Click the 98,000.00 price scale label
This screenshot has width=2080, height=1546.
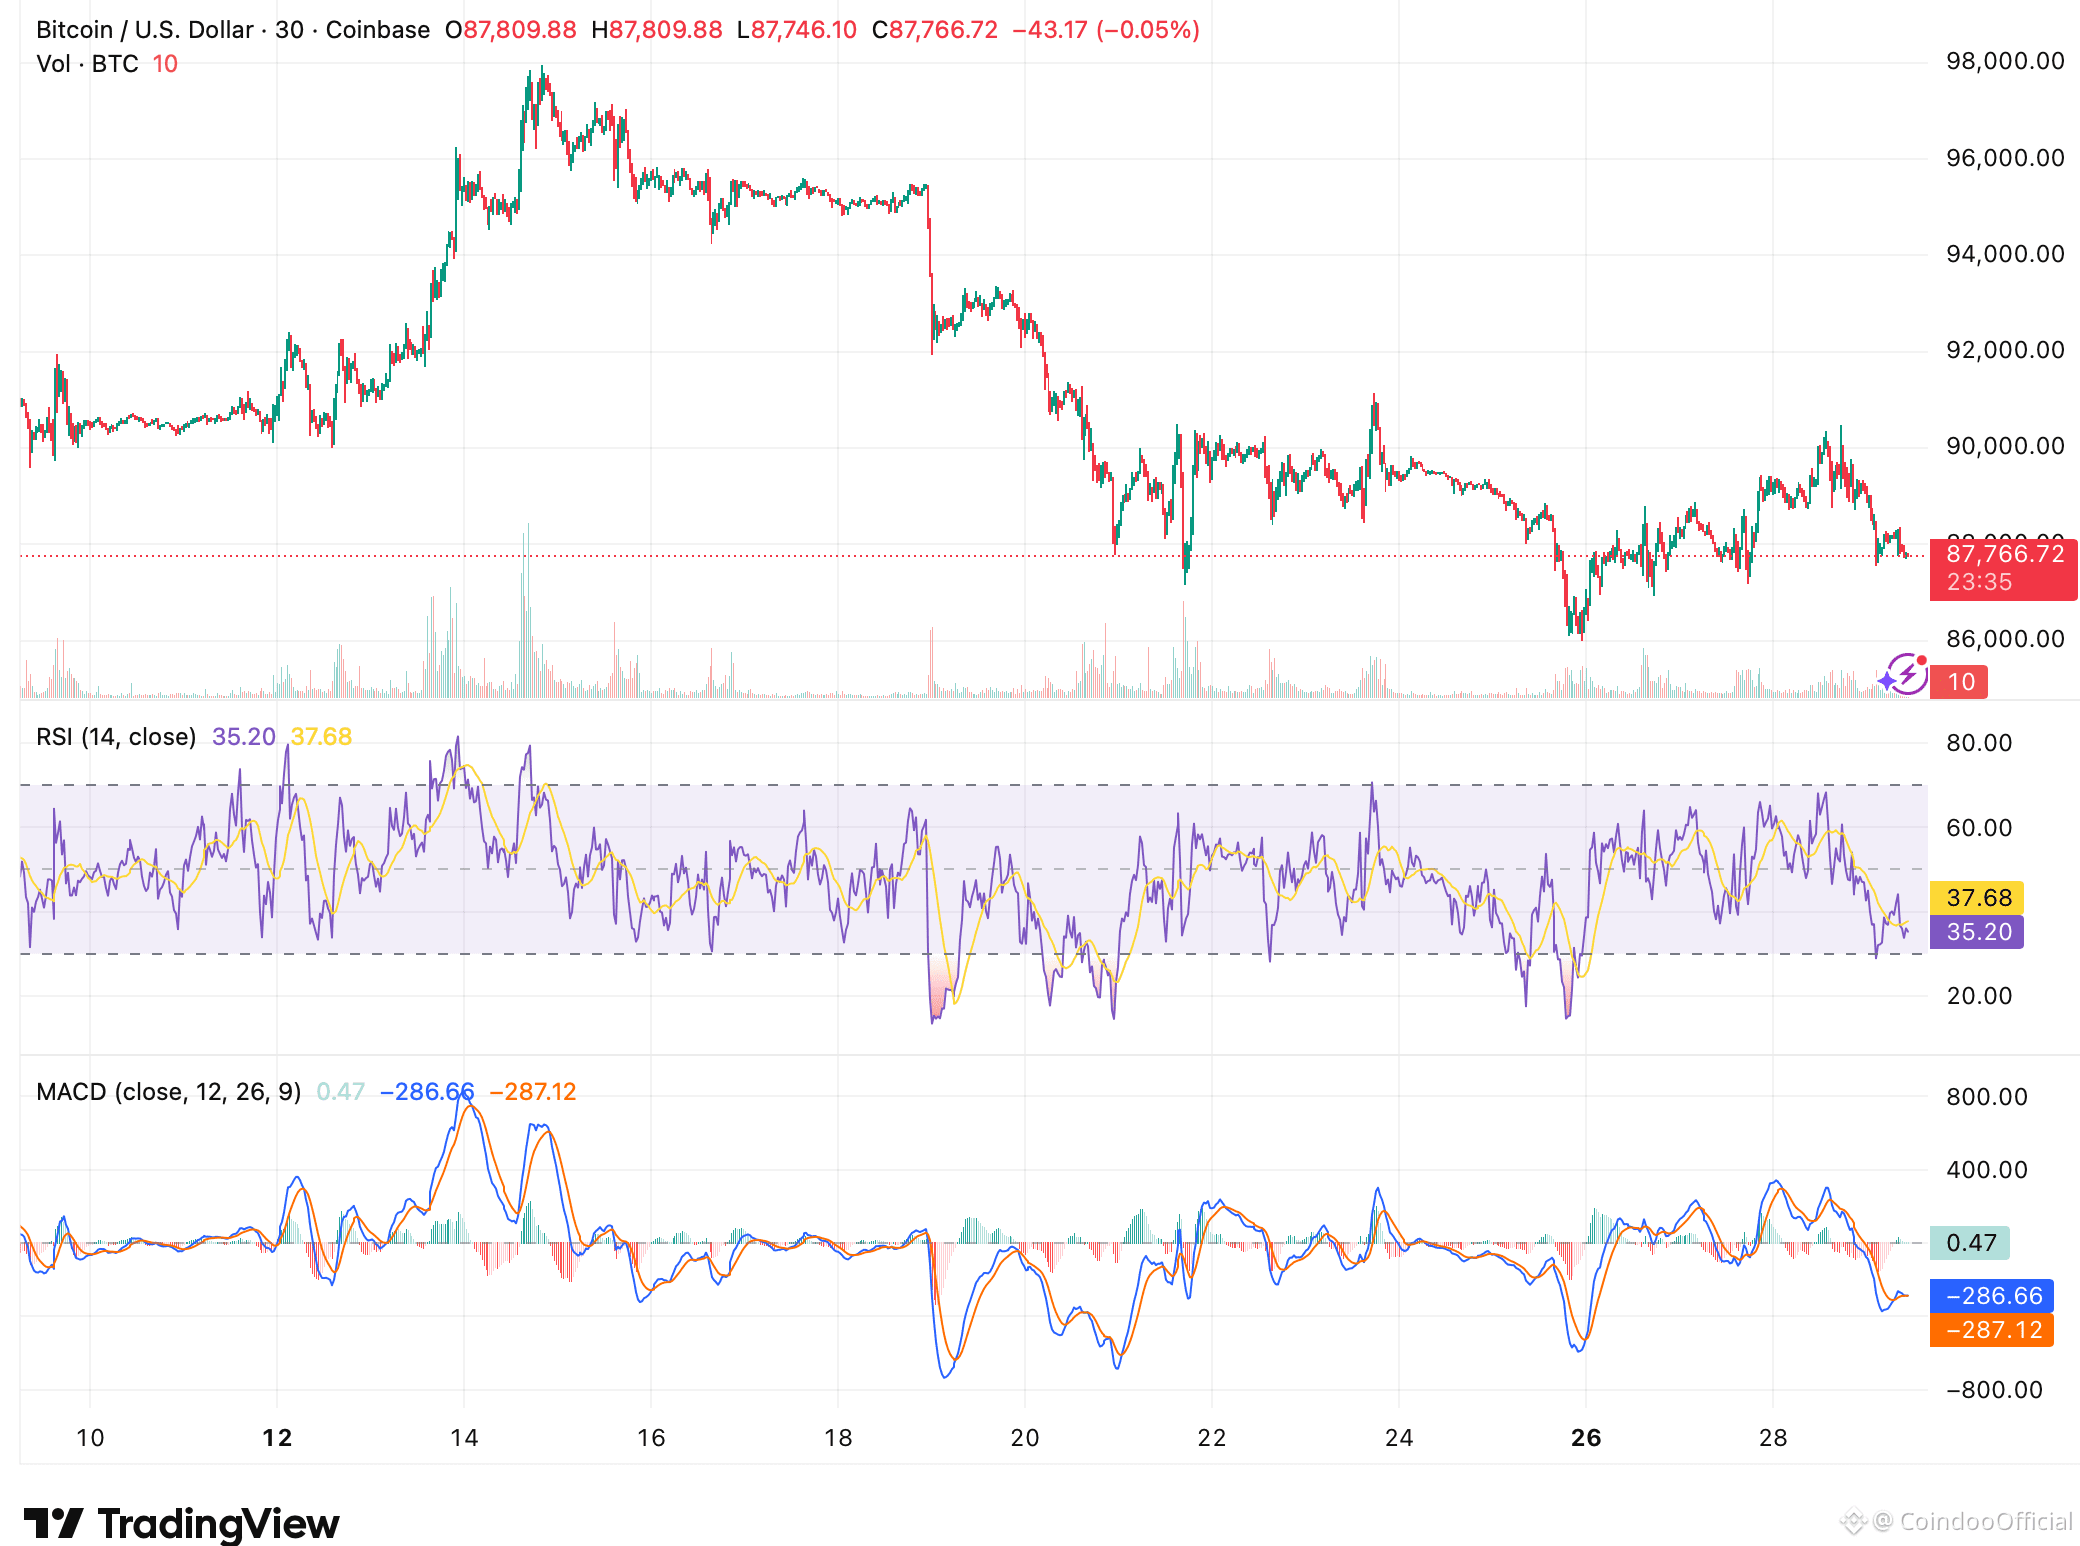coord(2004,61)
